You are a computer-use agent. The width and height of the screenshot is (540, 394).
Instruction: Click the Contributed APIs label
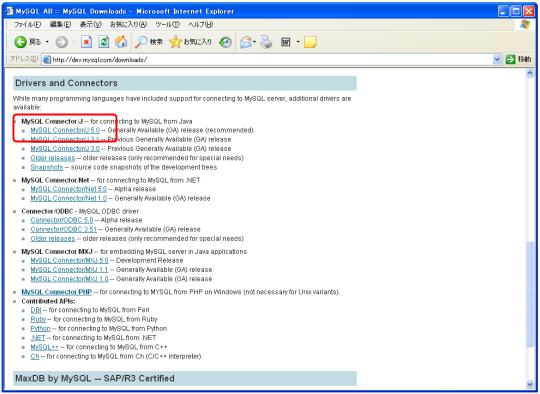click(x=48, y=301)
